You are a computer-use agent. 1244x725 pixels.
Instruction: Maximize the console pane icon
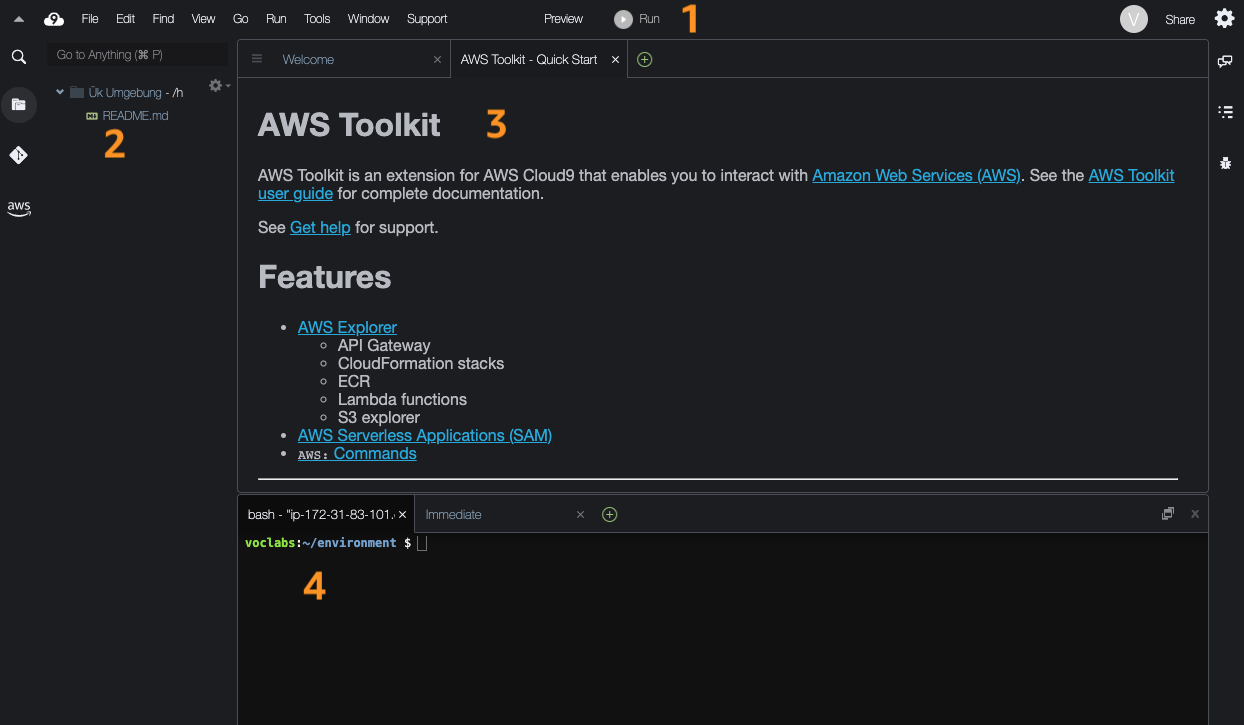(1167, 514)
